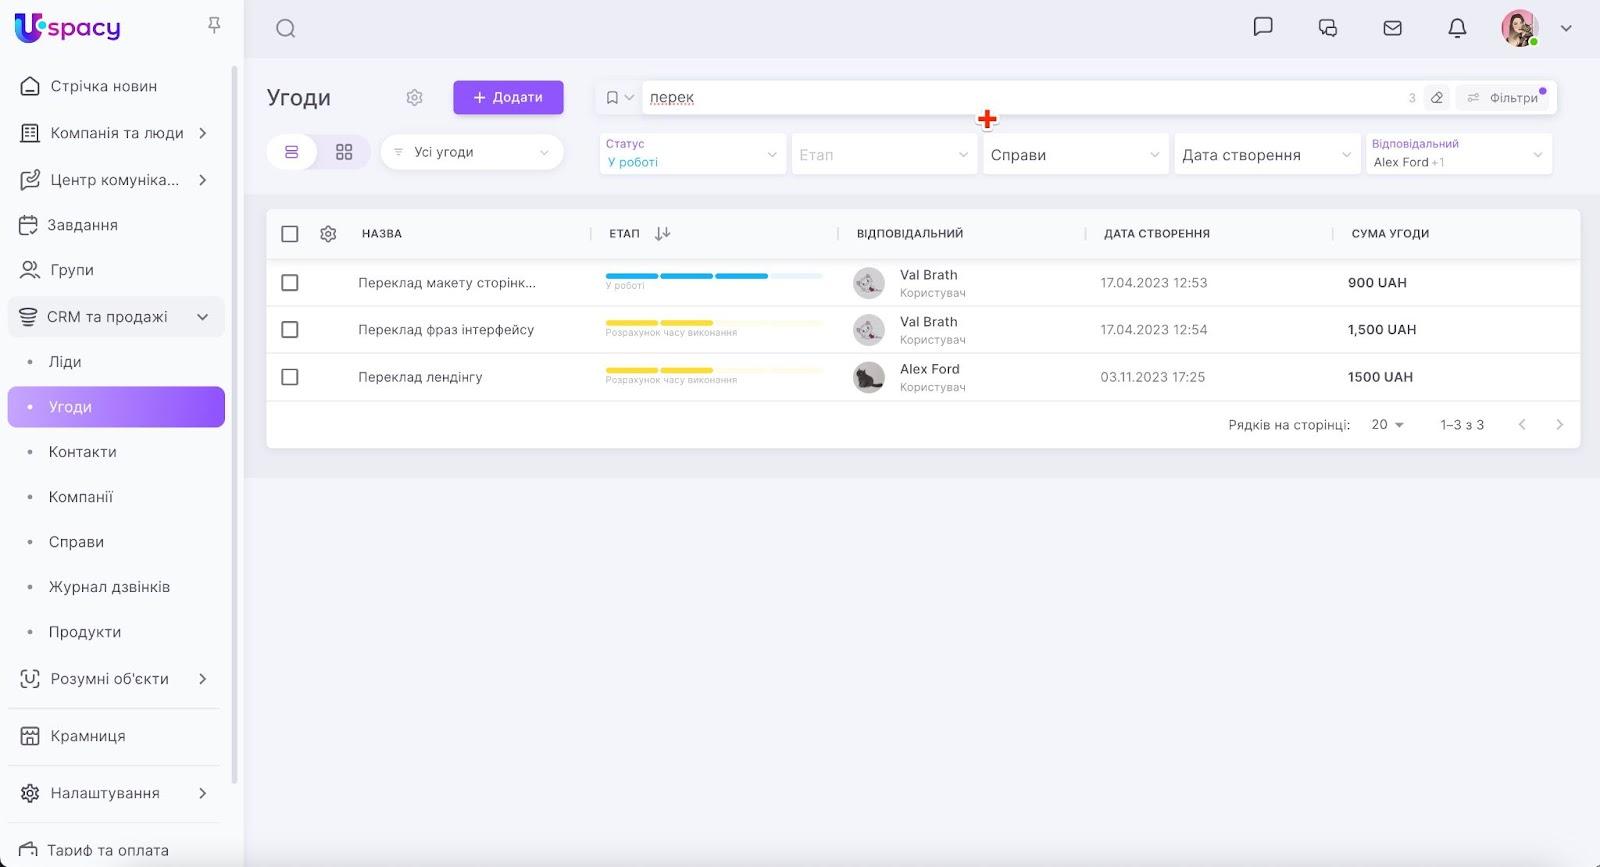Open Завдання from the sidebar menu

point(83,225)
